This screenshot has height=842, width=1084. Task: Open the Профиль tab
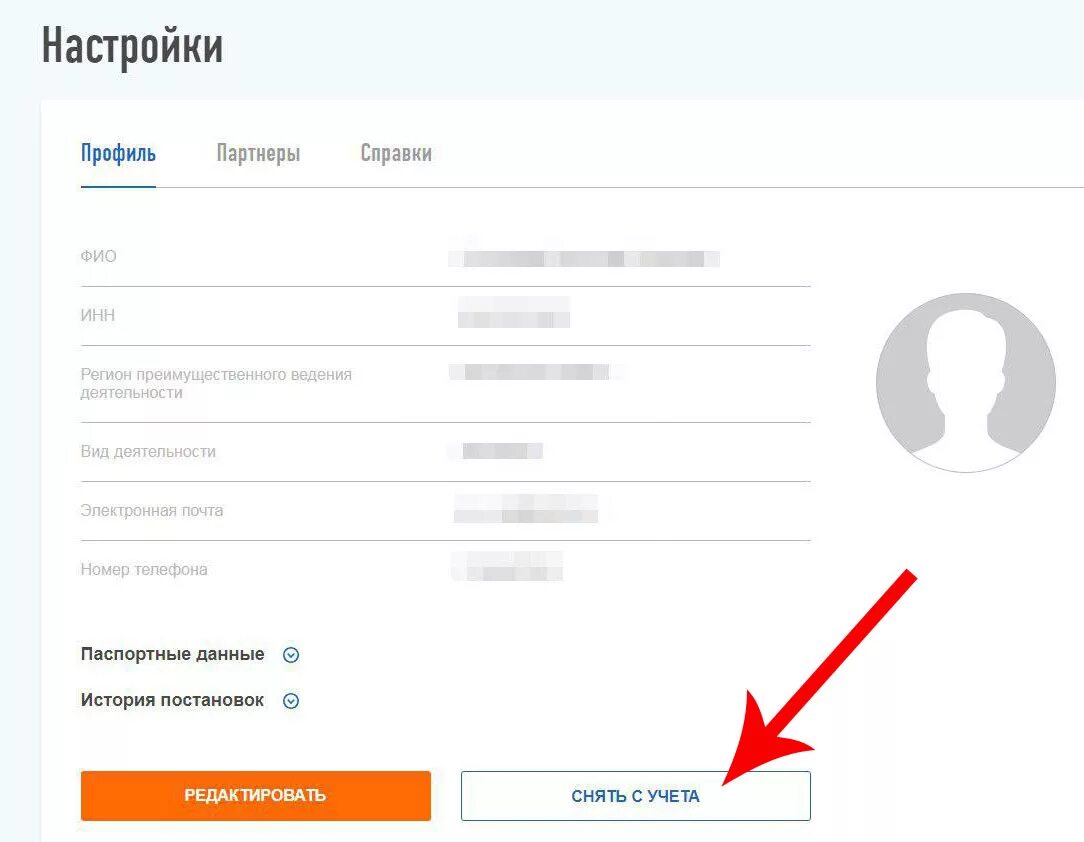[118, 153]
